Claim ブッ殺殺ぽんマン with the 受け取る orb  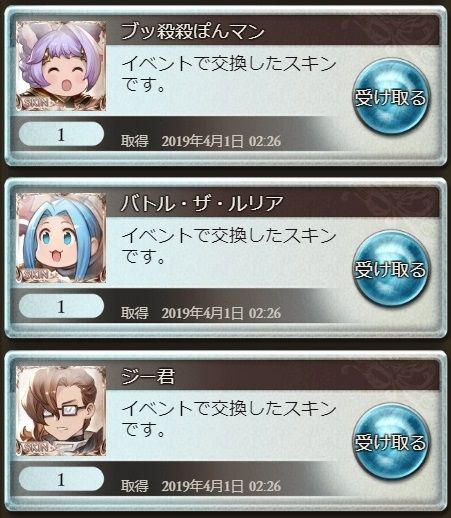[390, 96]
